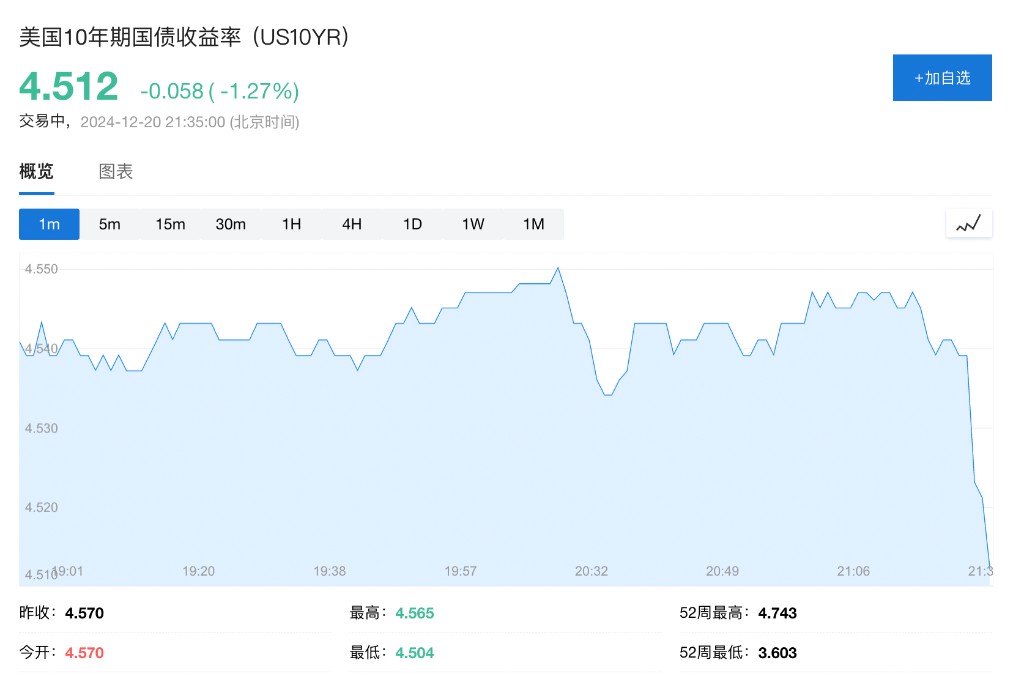Select the 30m interval
Screen dimensions: 1024x676
(231, 224)
